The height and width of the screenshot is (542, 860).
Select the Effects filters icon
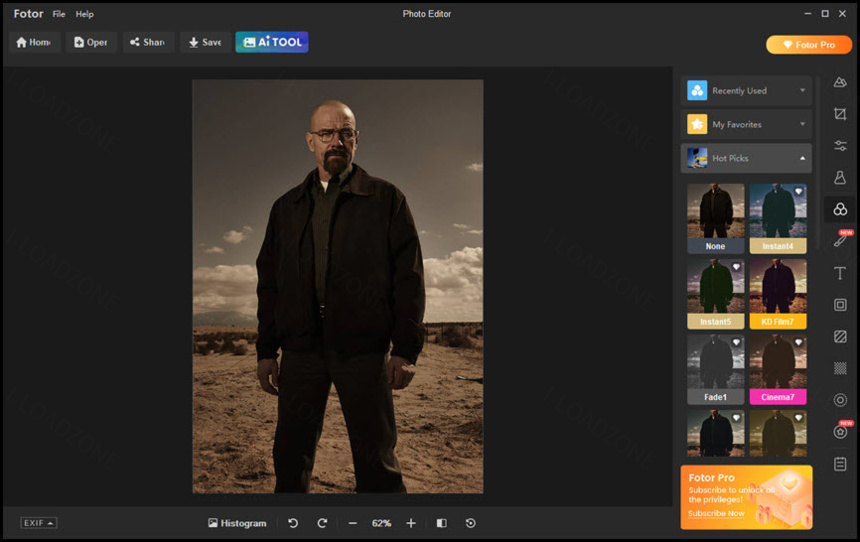tap(840, 209)
